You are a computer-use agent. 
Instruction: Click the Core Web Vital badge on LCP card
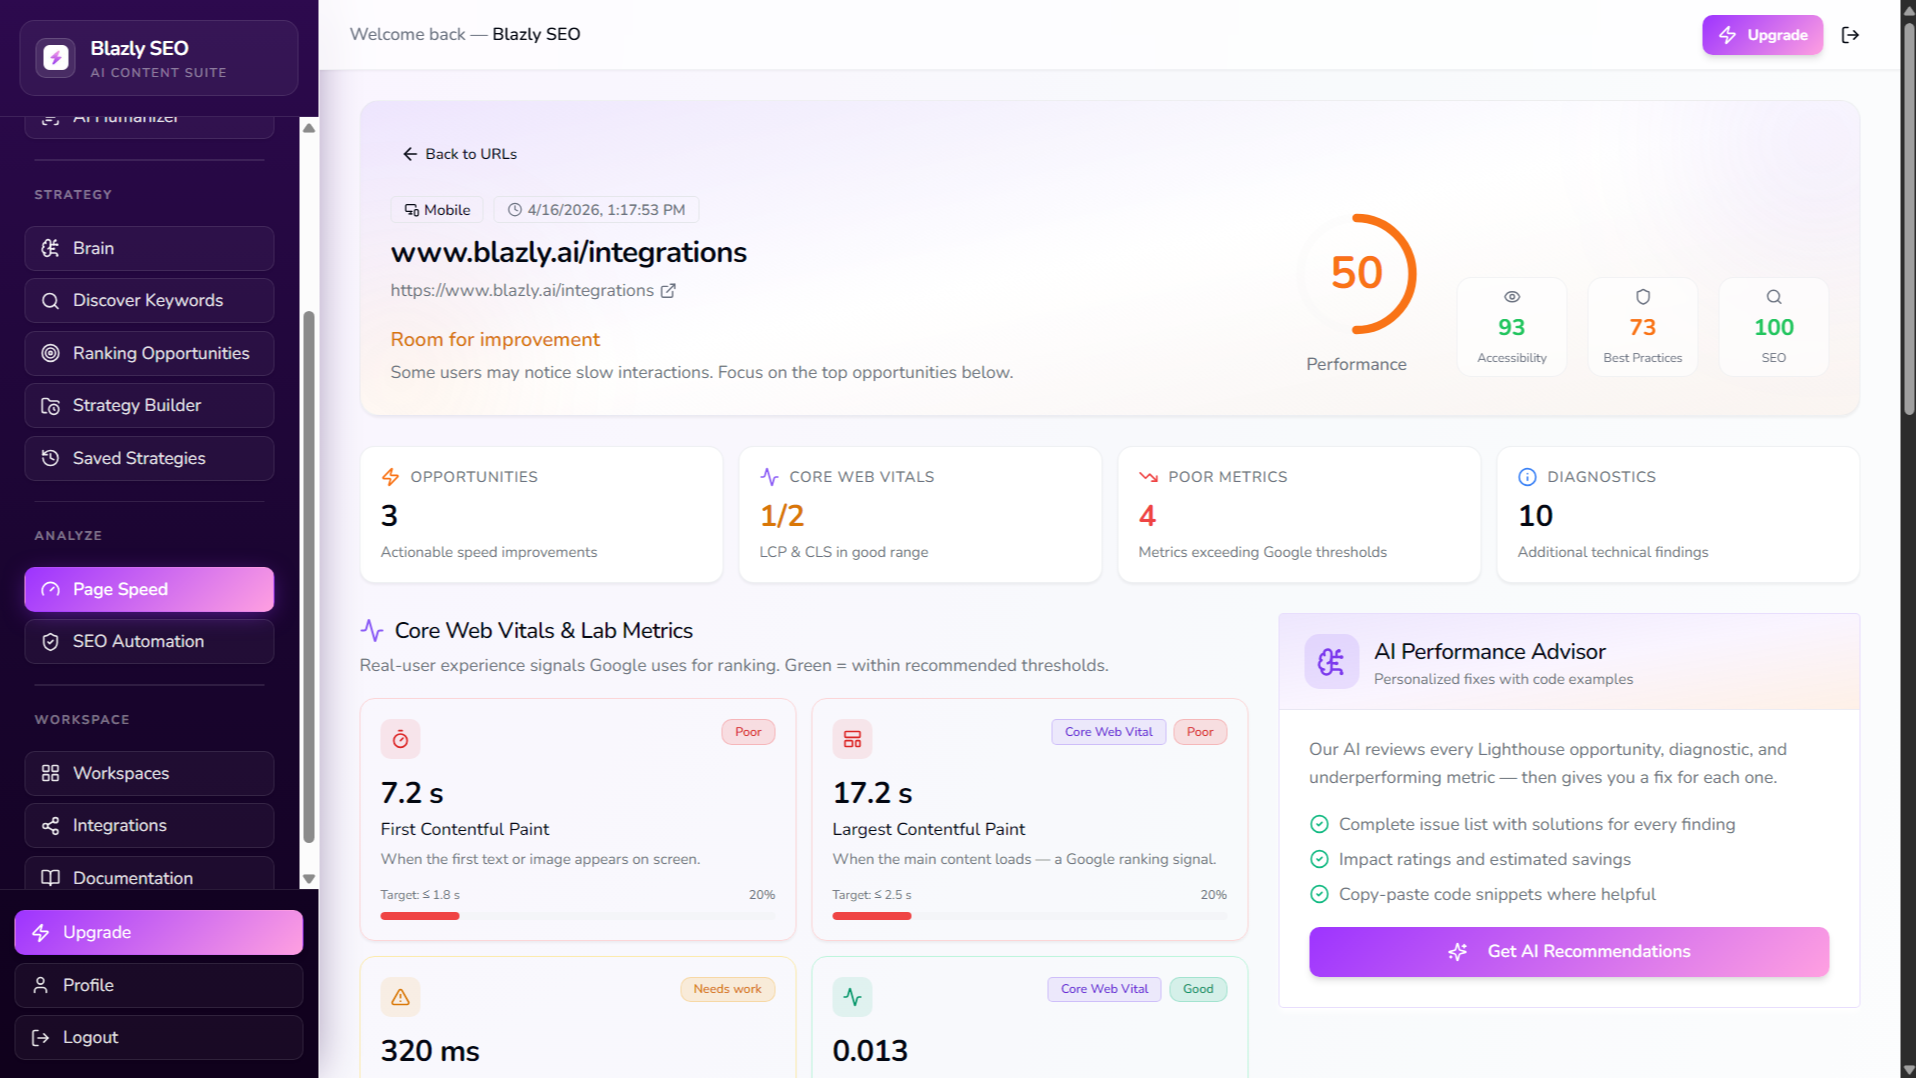click(x=1108, y=732)
